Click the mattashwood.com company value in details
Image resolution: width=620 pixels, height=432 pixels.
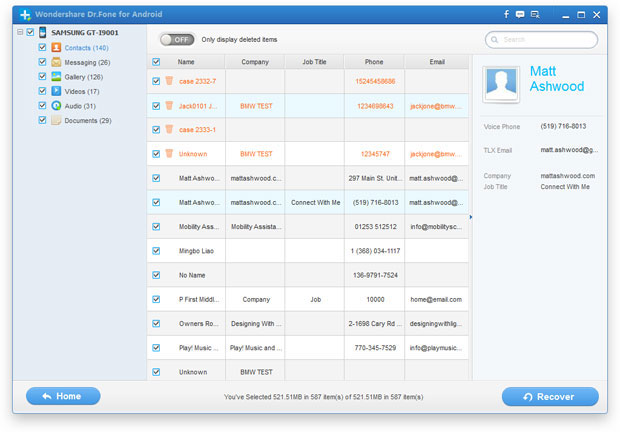(x=567, y=176)
